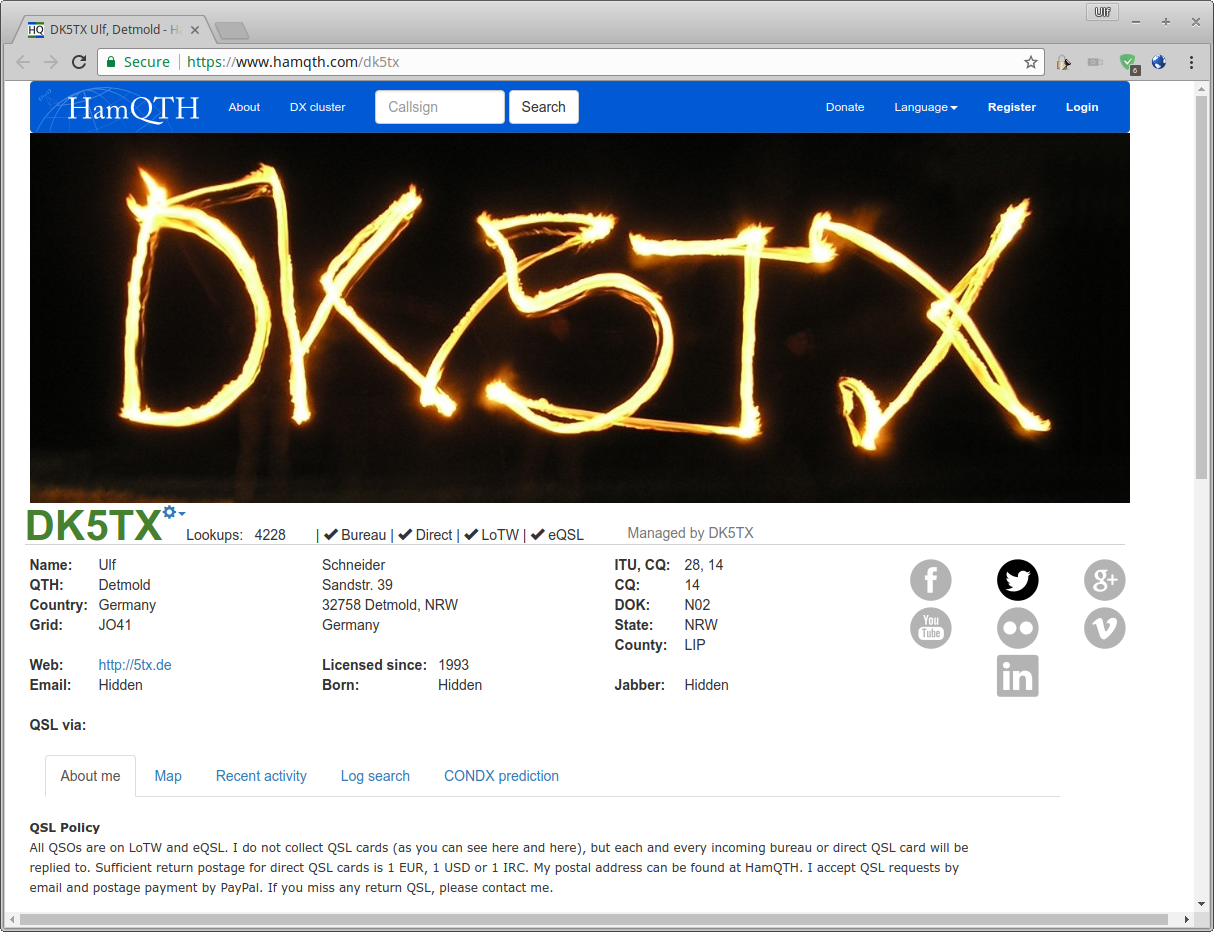The image size is (1214, 932).
Task: Click the address line Sandstr. 39
Action: [357, 585]
